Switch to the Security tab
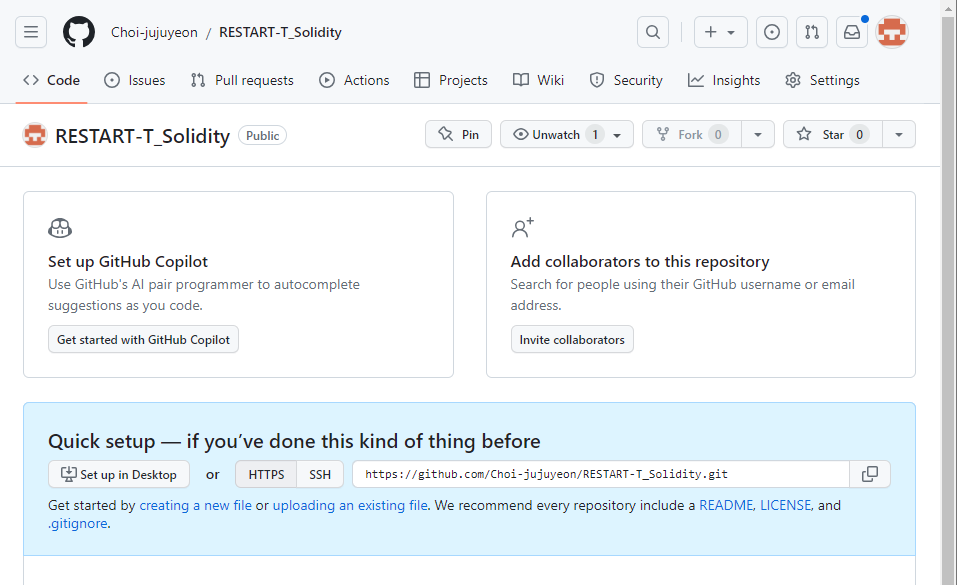This screenshot has height=585, width=957. [x=626, y=80]
